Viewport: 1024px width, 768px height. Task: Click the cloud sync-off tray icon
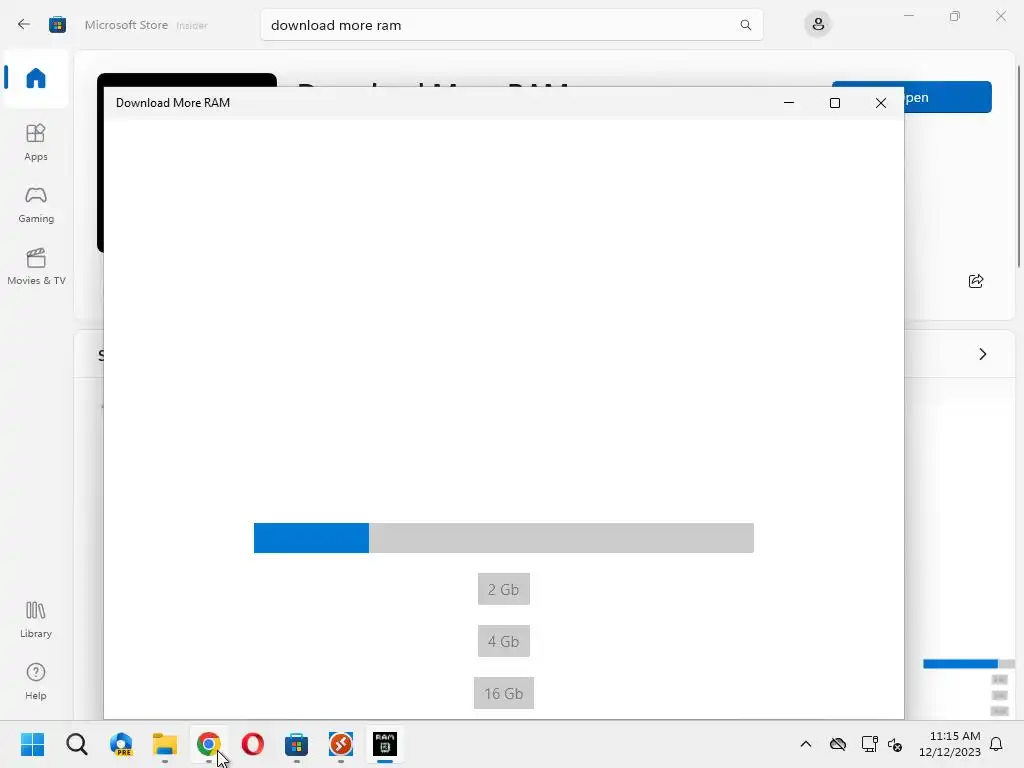coord(838,744)
